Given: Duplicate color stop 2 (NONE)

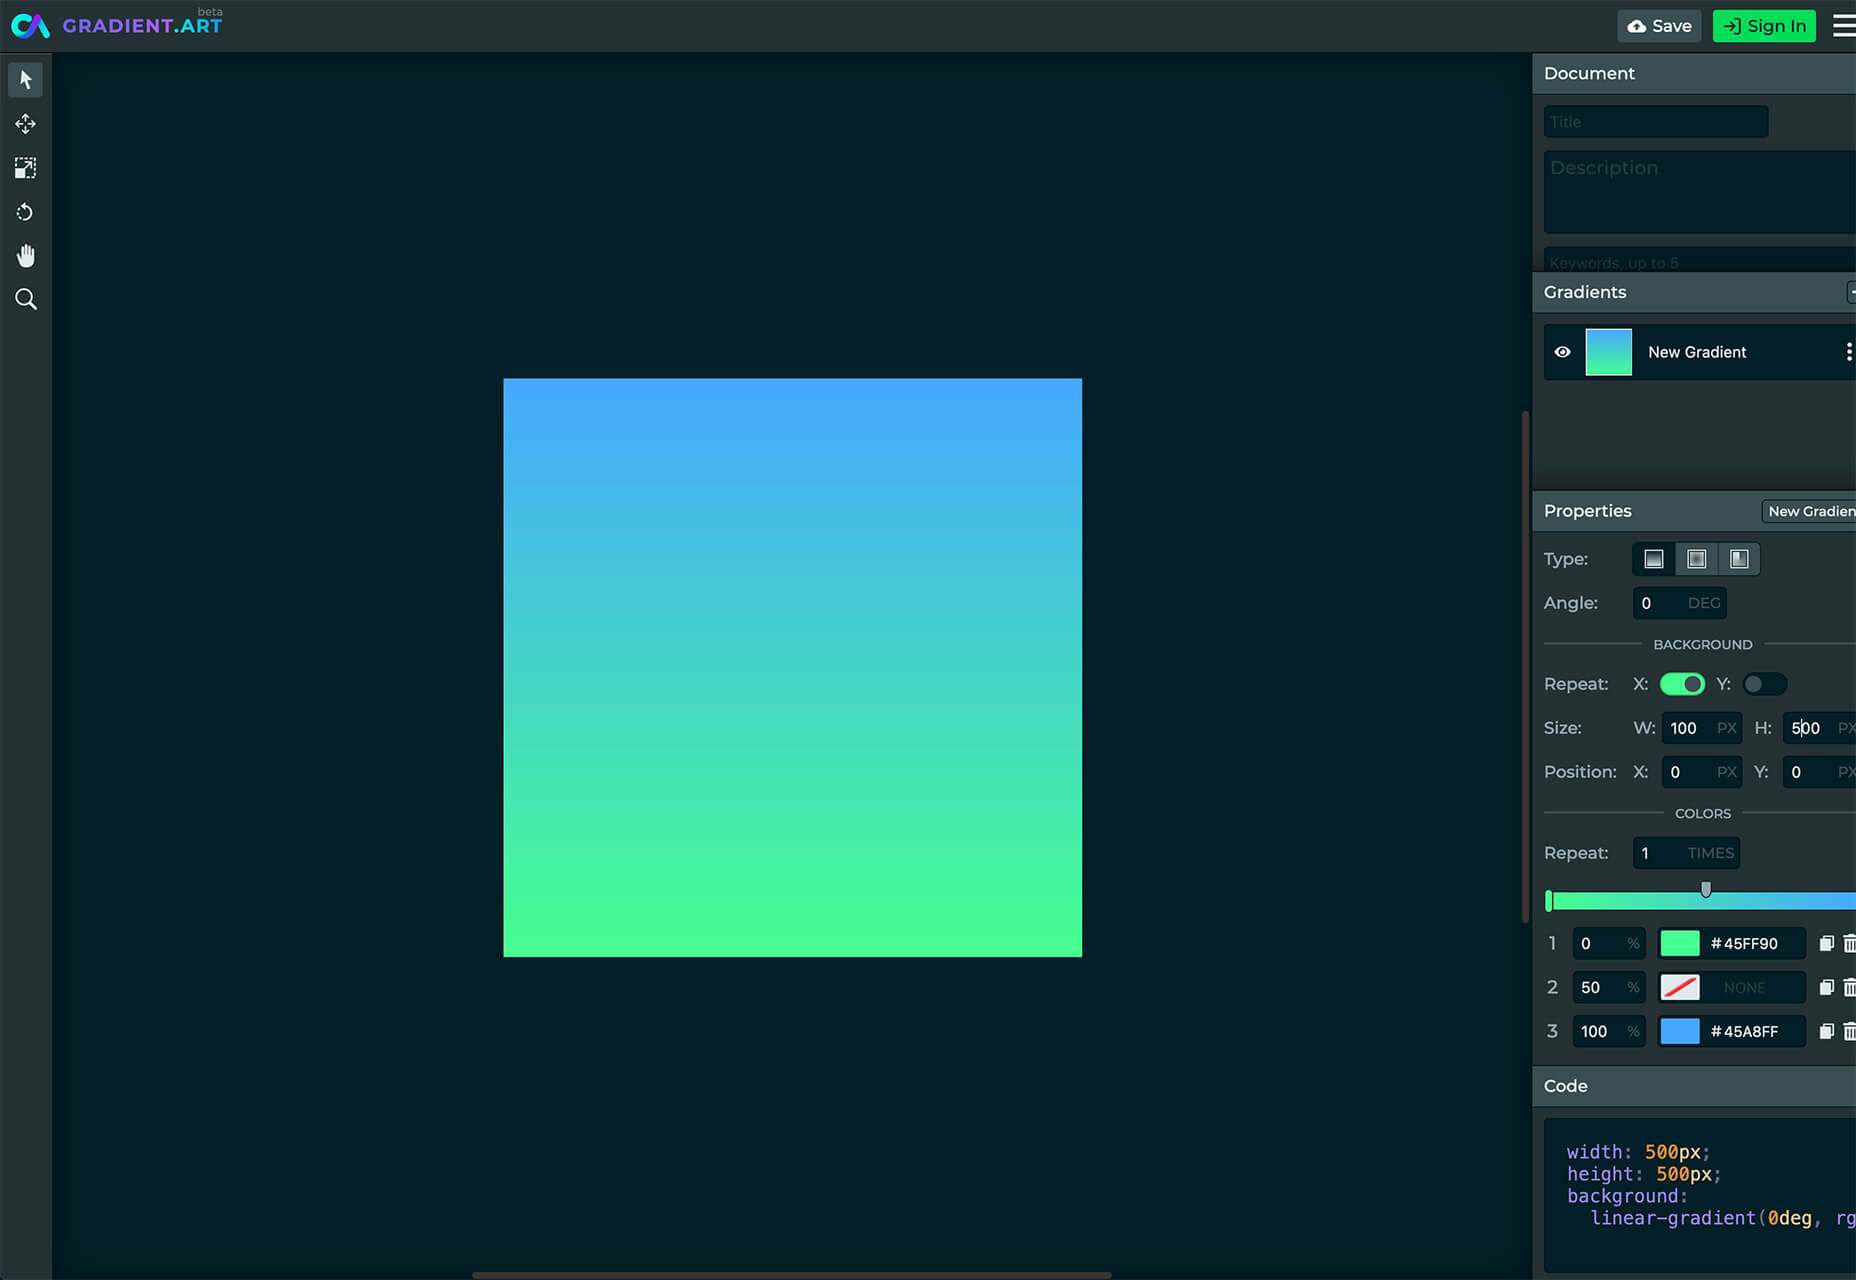Looking at the screenshot, I should tap(1826, 987).
